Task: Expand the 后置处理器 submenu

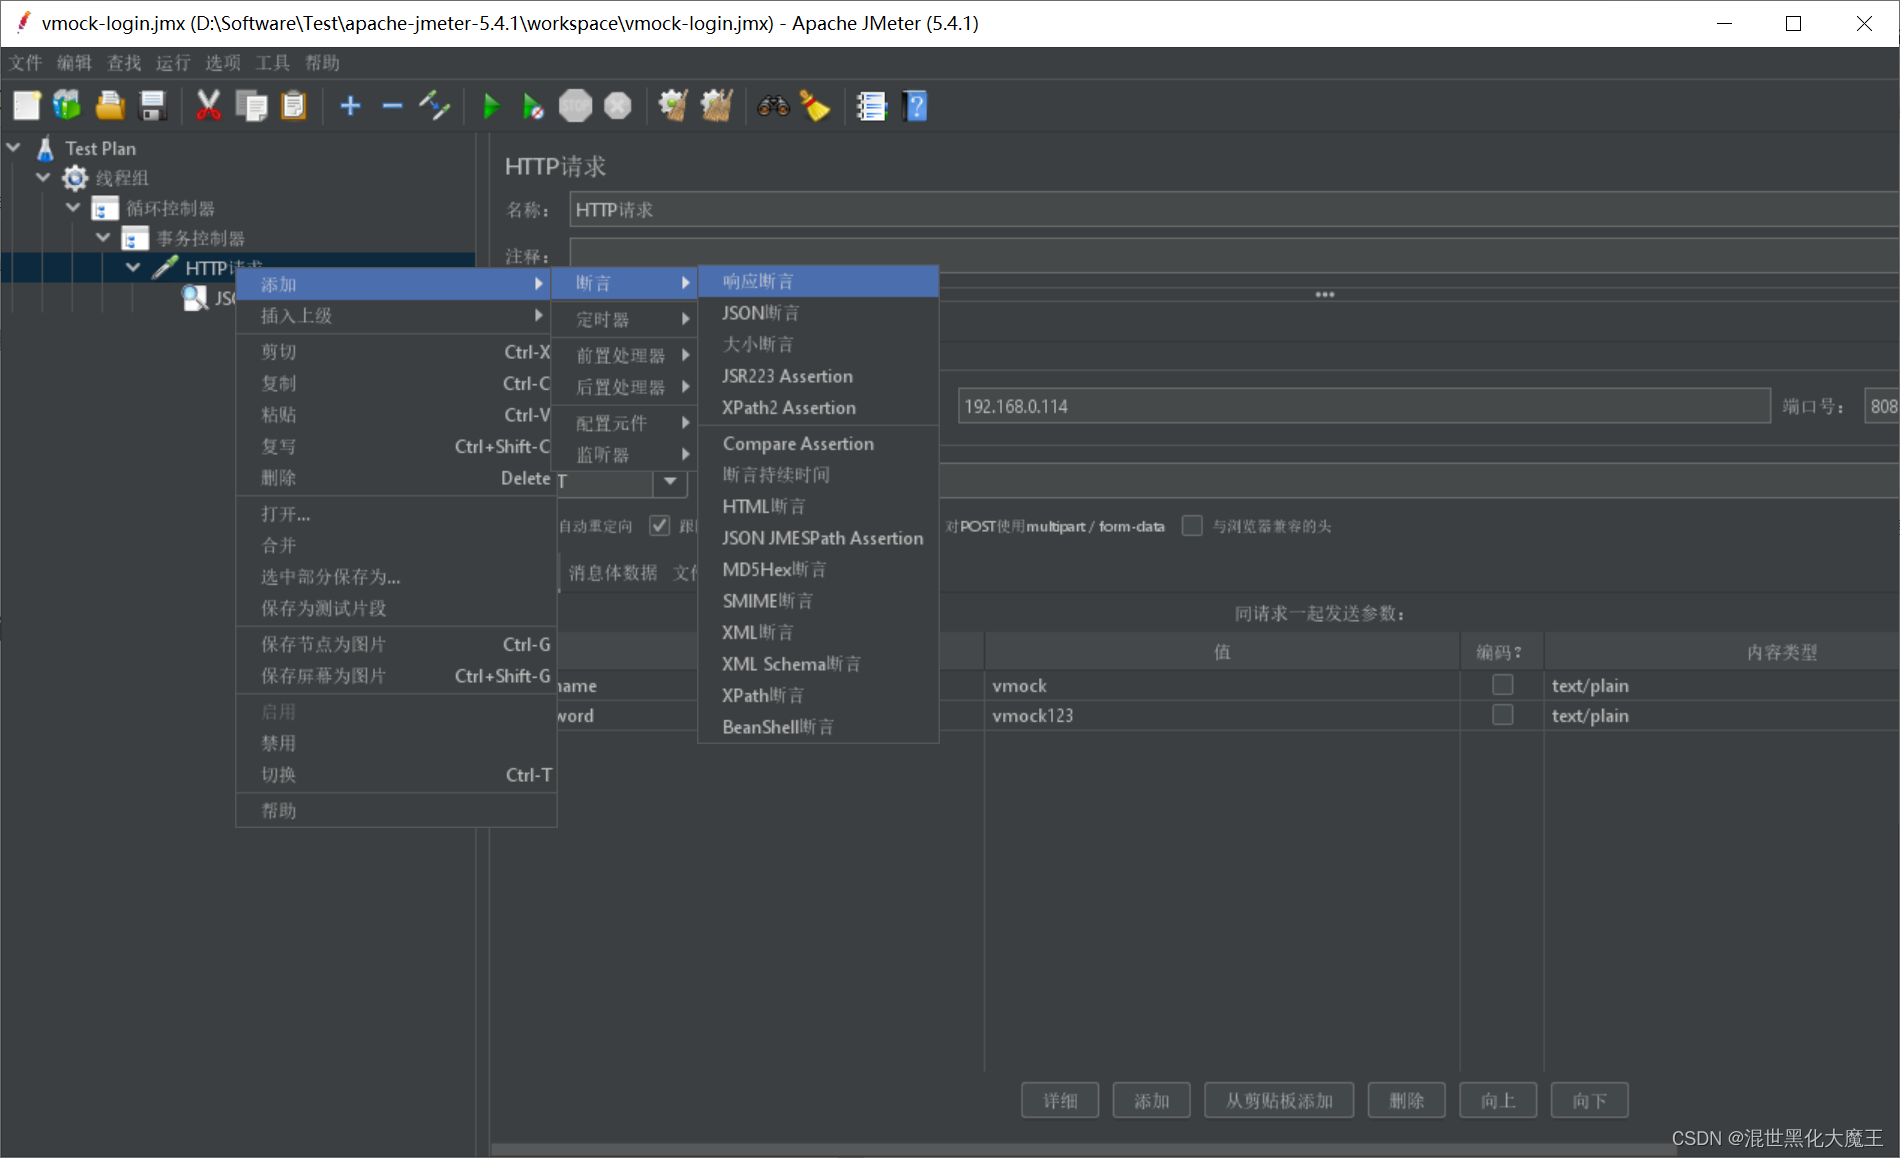Action: (625, 387)
